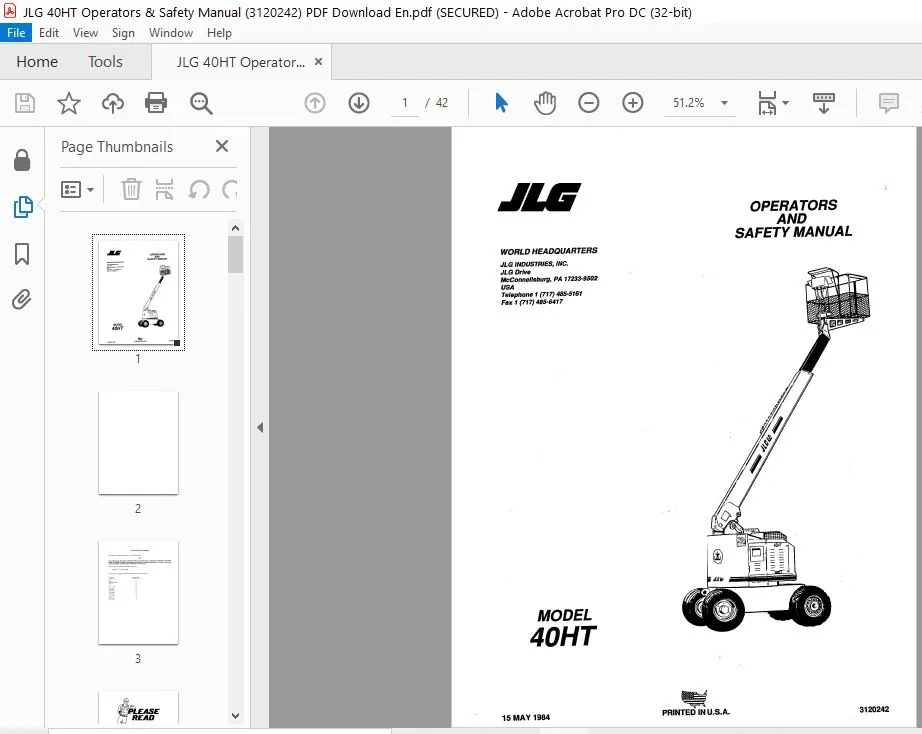Click the "MODEL 40HT" text on page
Screen dimensions: 922x734
563,628
